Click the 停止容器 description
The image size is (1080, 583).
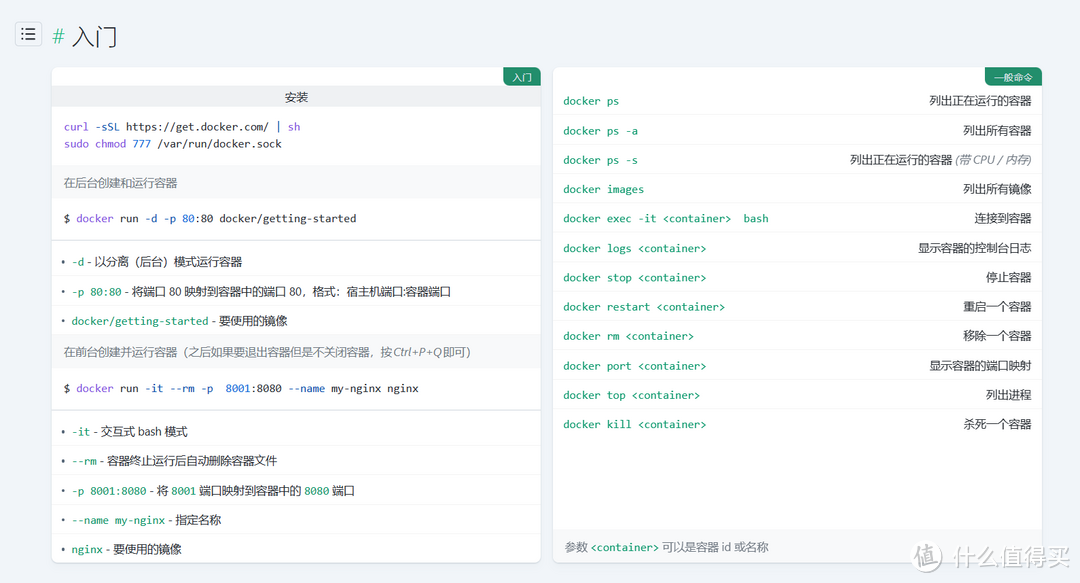pos(1008,278)
